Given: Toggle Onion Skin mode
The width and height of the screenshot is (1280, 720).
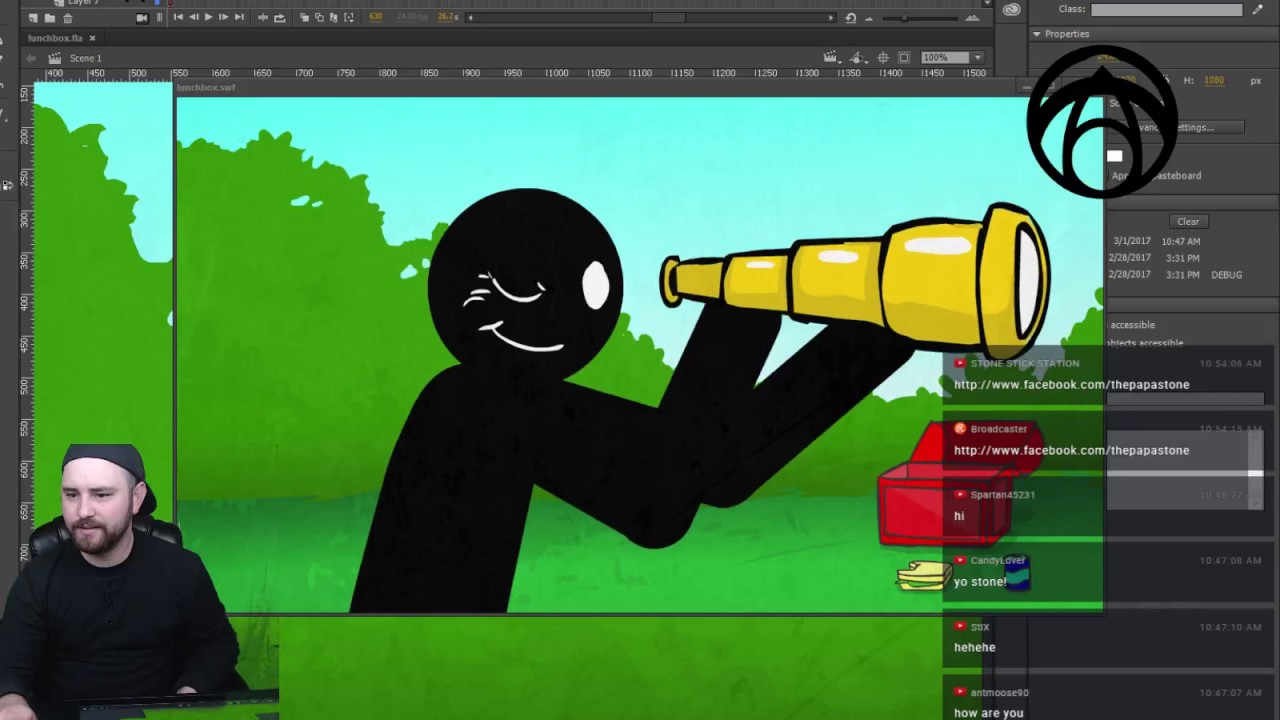Looking at the screenshot, I should (304, 17).
